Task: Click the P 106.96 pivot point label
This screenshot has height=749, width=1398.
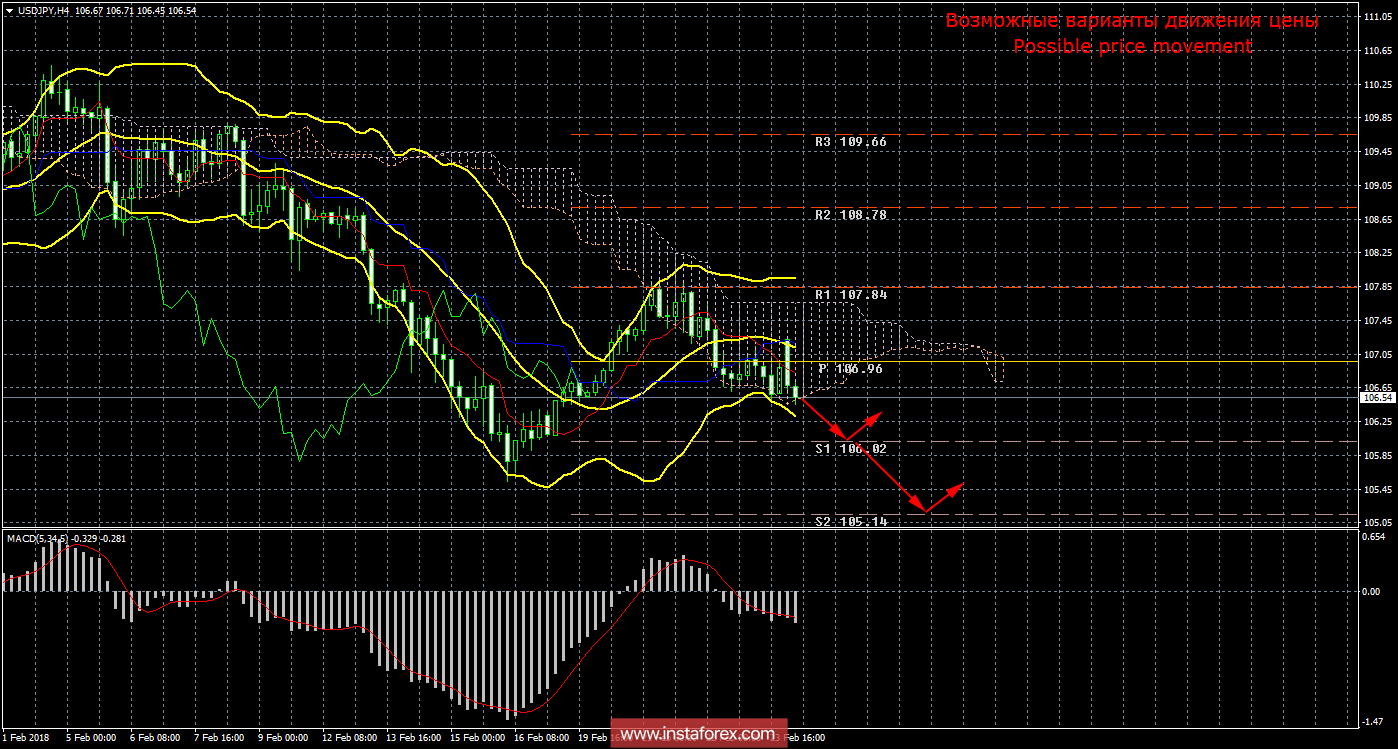Action: tap(851, 369)
